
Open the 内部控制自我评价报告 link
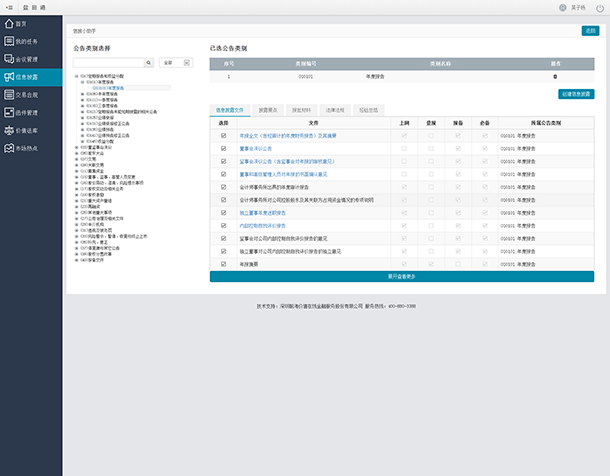[x=263, y=226]
